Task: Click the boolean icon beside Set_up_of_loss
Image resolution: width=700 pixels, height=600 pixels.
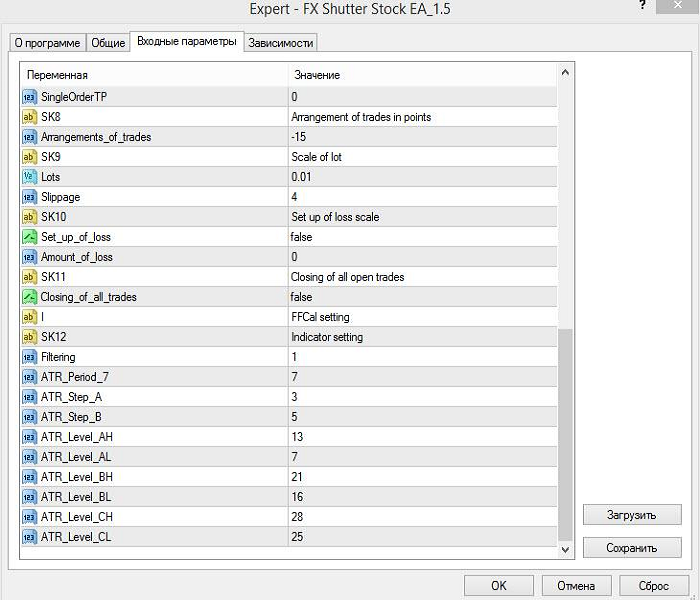Action: [x=29, y=237]
